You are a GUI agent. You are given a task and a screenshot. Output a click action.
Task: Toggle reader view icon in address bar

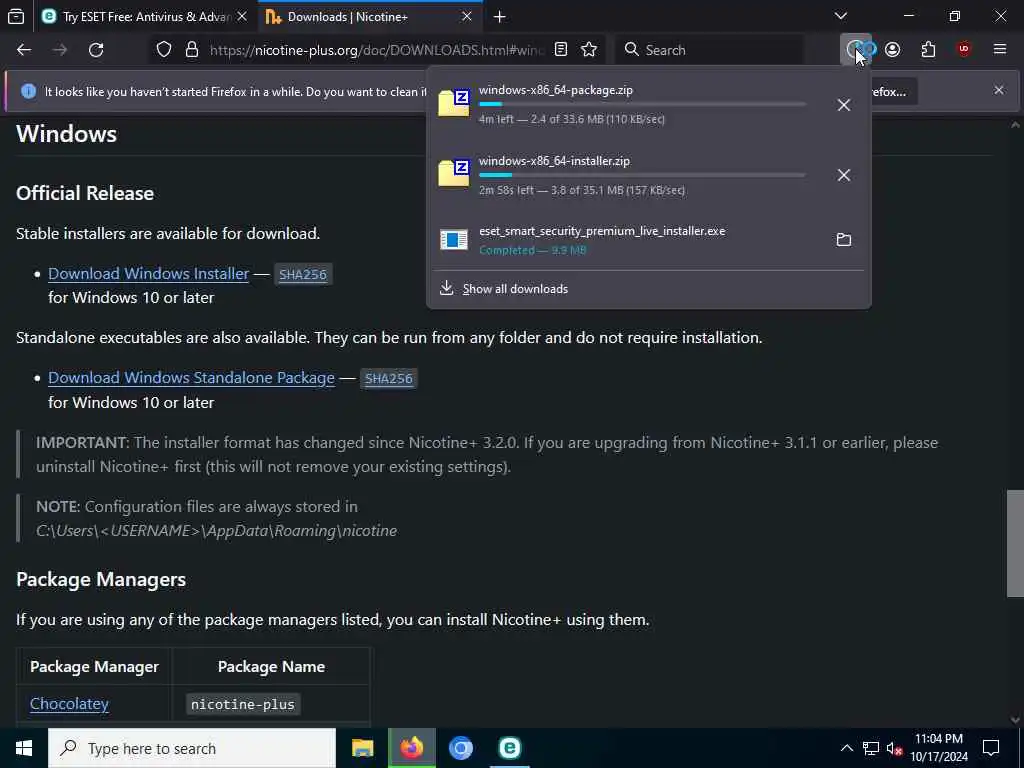(560, 50)
